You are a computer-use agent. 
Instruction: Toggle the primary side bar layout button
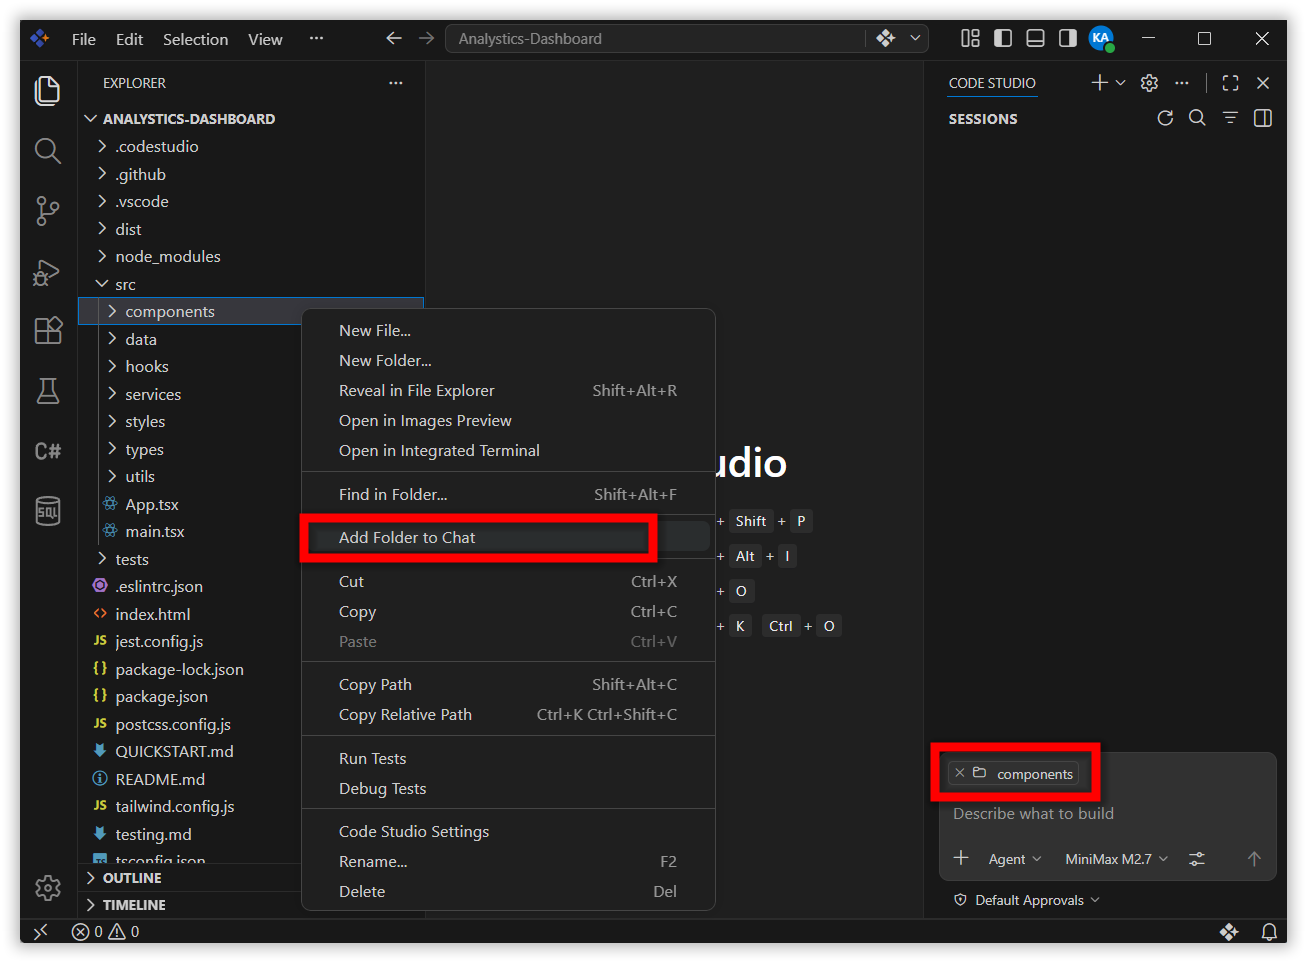point(1003,38)
